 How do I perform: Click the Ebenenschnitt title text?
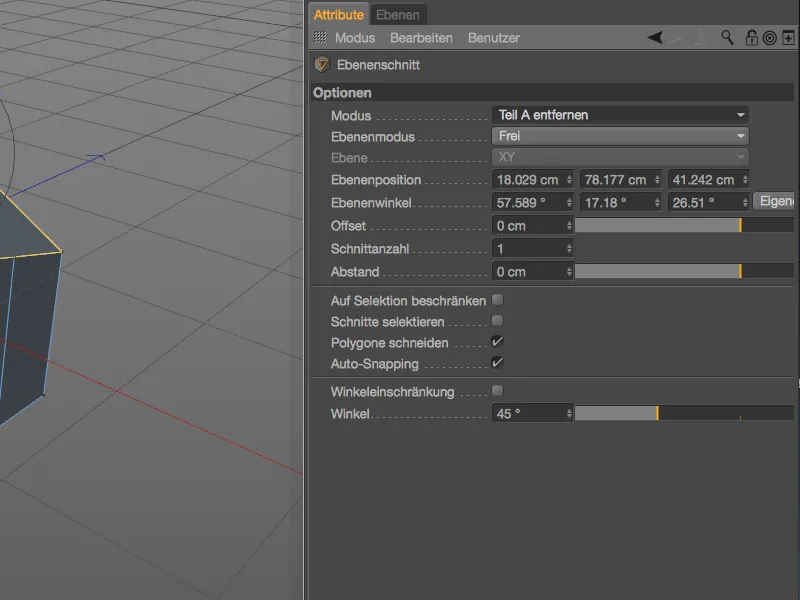point(379,65)
